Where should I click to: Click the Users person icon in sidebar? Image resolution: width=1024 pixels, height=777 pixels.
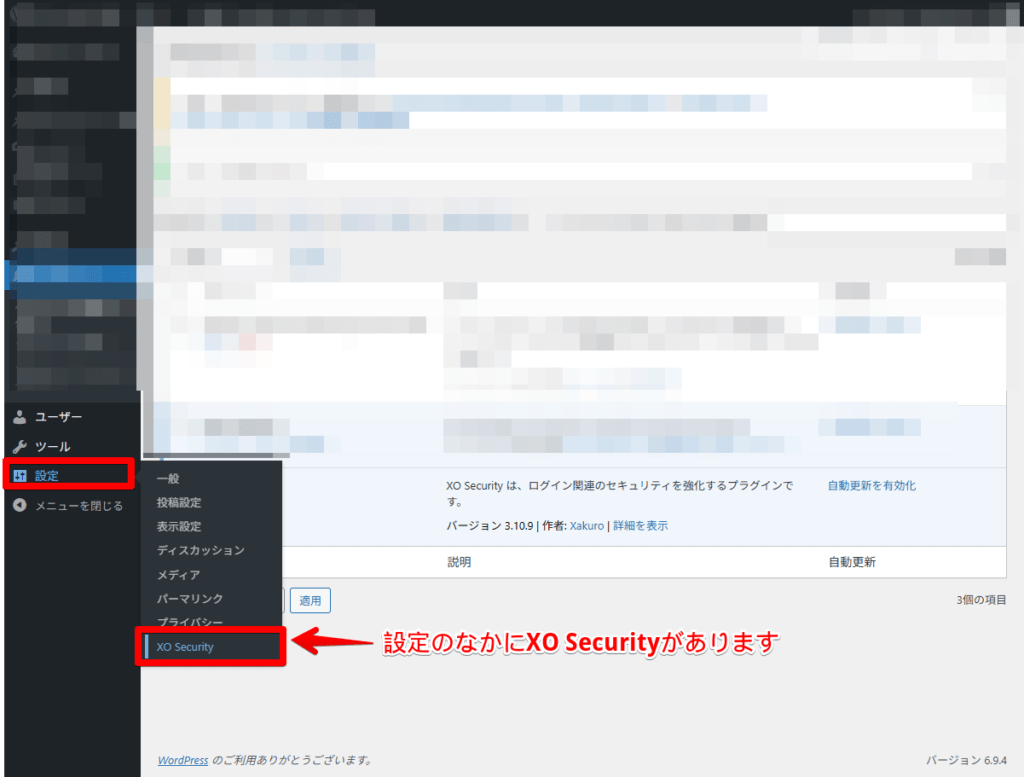point(20,417)
